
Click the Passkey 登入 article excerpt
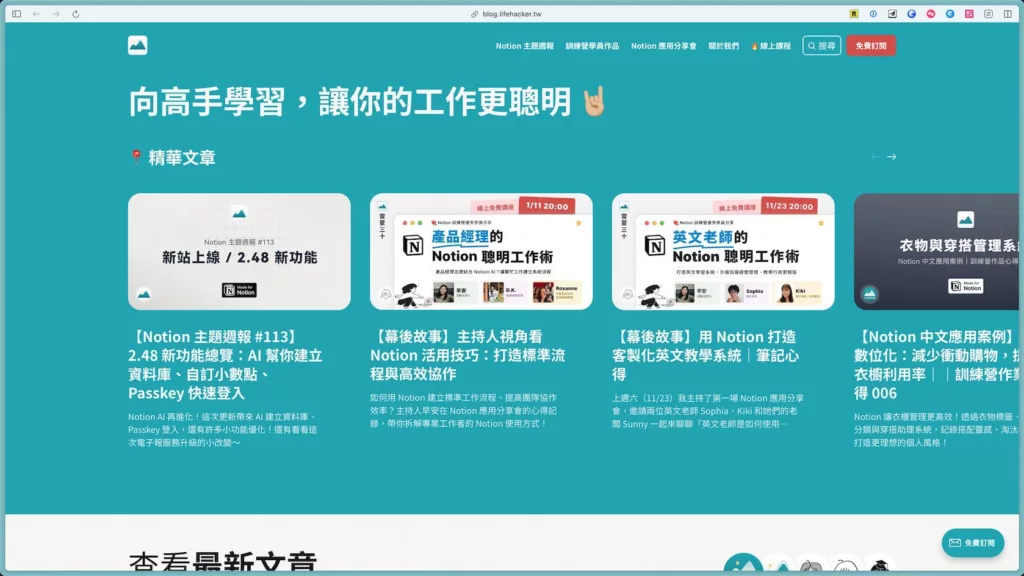click(x=223, y=430)
